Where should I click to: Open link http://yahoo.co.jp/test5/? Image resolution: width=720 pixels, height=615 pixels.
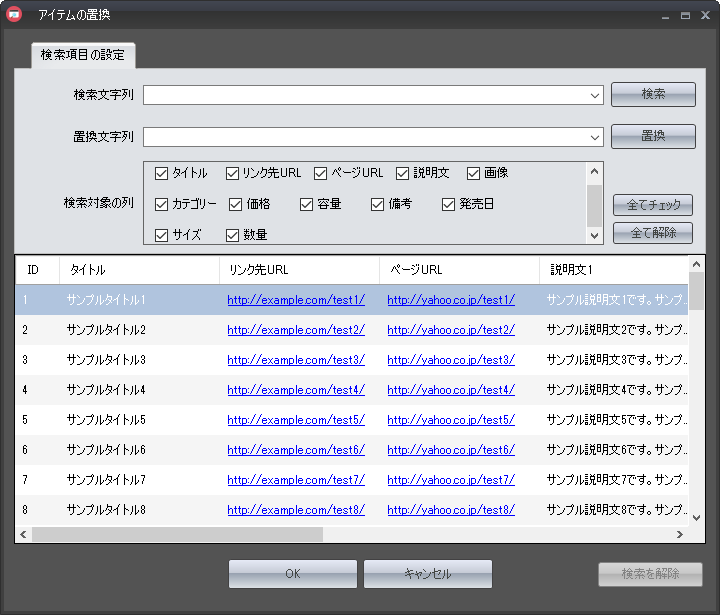tap(451, 420)
